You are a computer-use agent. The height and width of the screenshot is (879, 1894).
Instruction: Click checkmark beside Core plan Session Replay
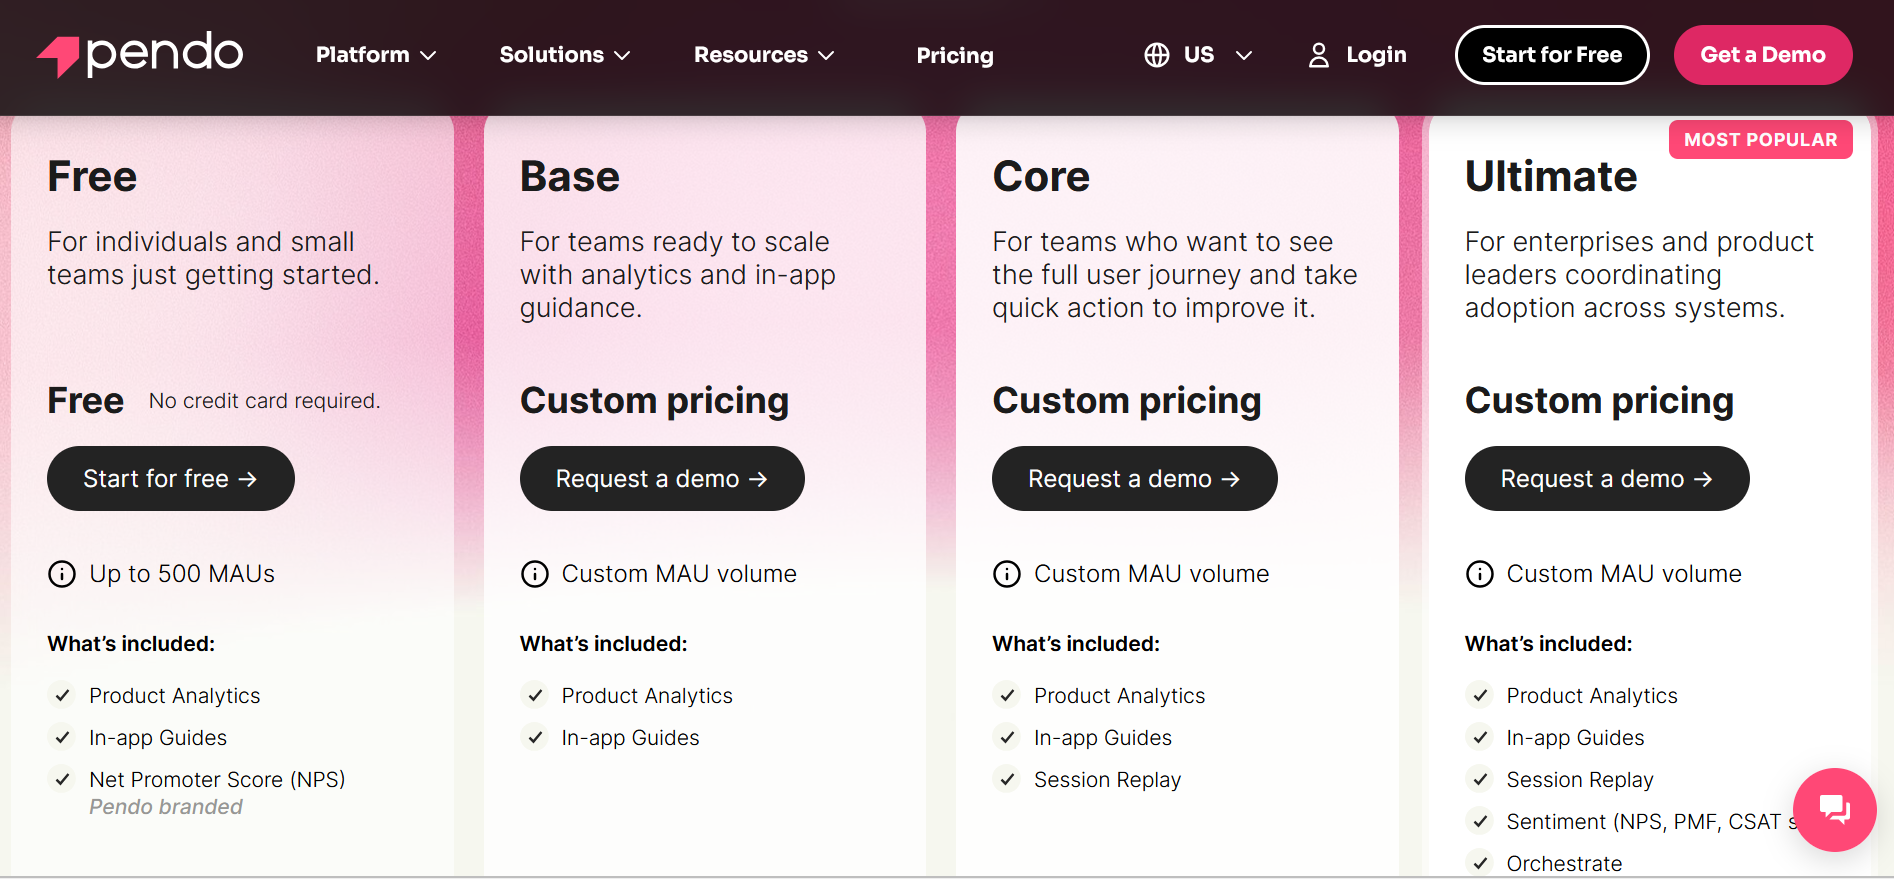click(1007, 779)
